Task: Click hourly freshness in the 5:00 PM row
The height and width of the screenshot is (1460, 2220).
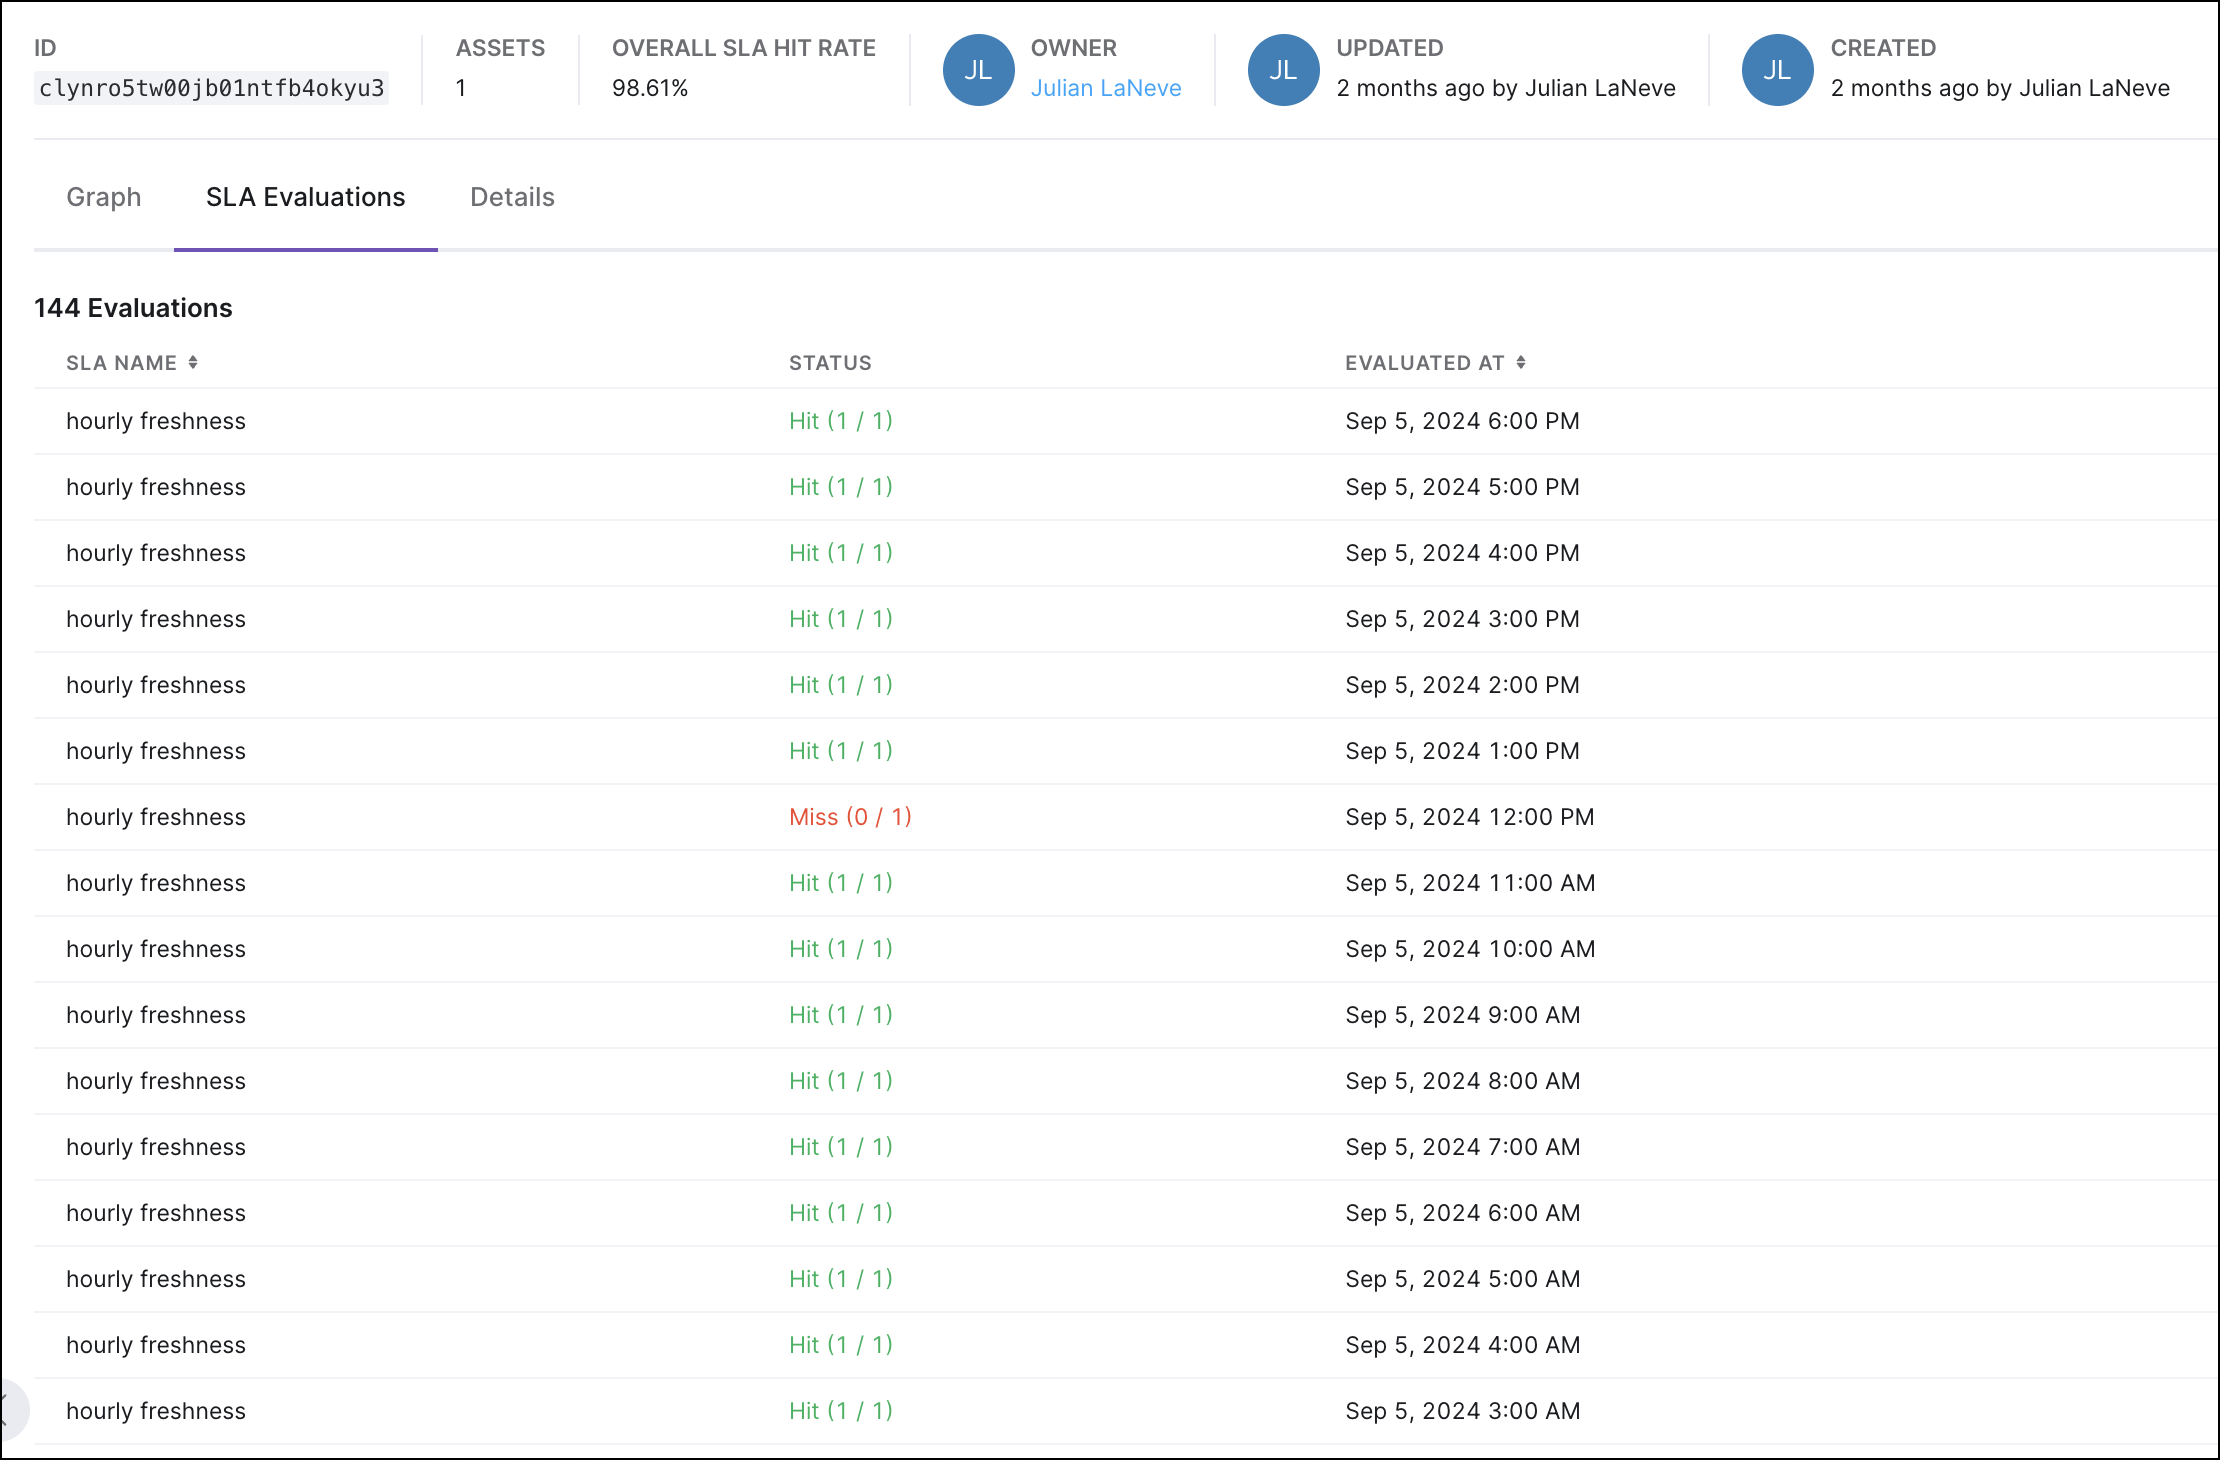Action: tap(156, 487)
